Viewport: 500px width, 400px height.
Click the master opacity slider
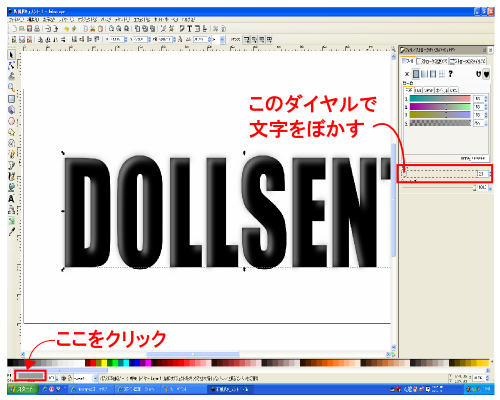(x=439, y=188)
